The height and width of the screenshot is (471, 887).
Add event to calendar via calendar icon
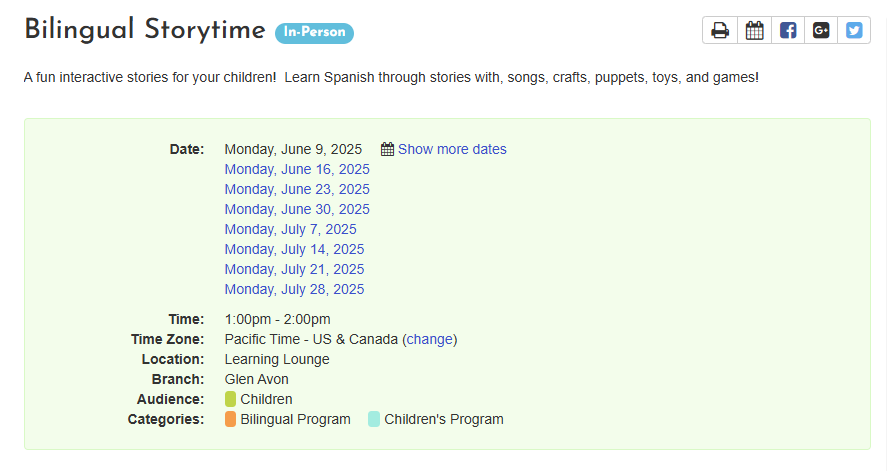tap(754, 30)
